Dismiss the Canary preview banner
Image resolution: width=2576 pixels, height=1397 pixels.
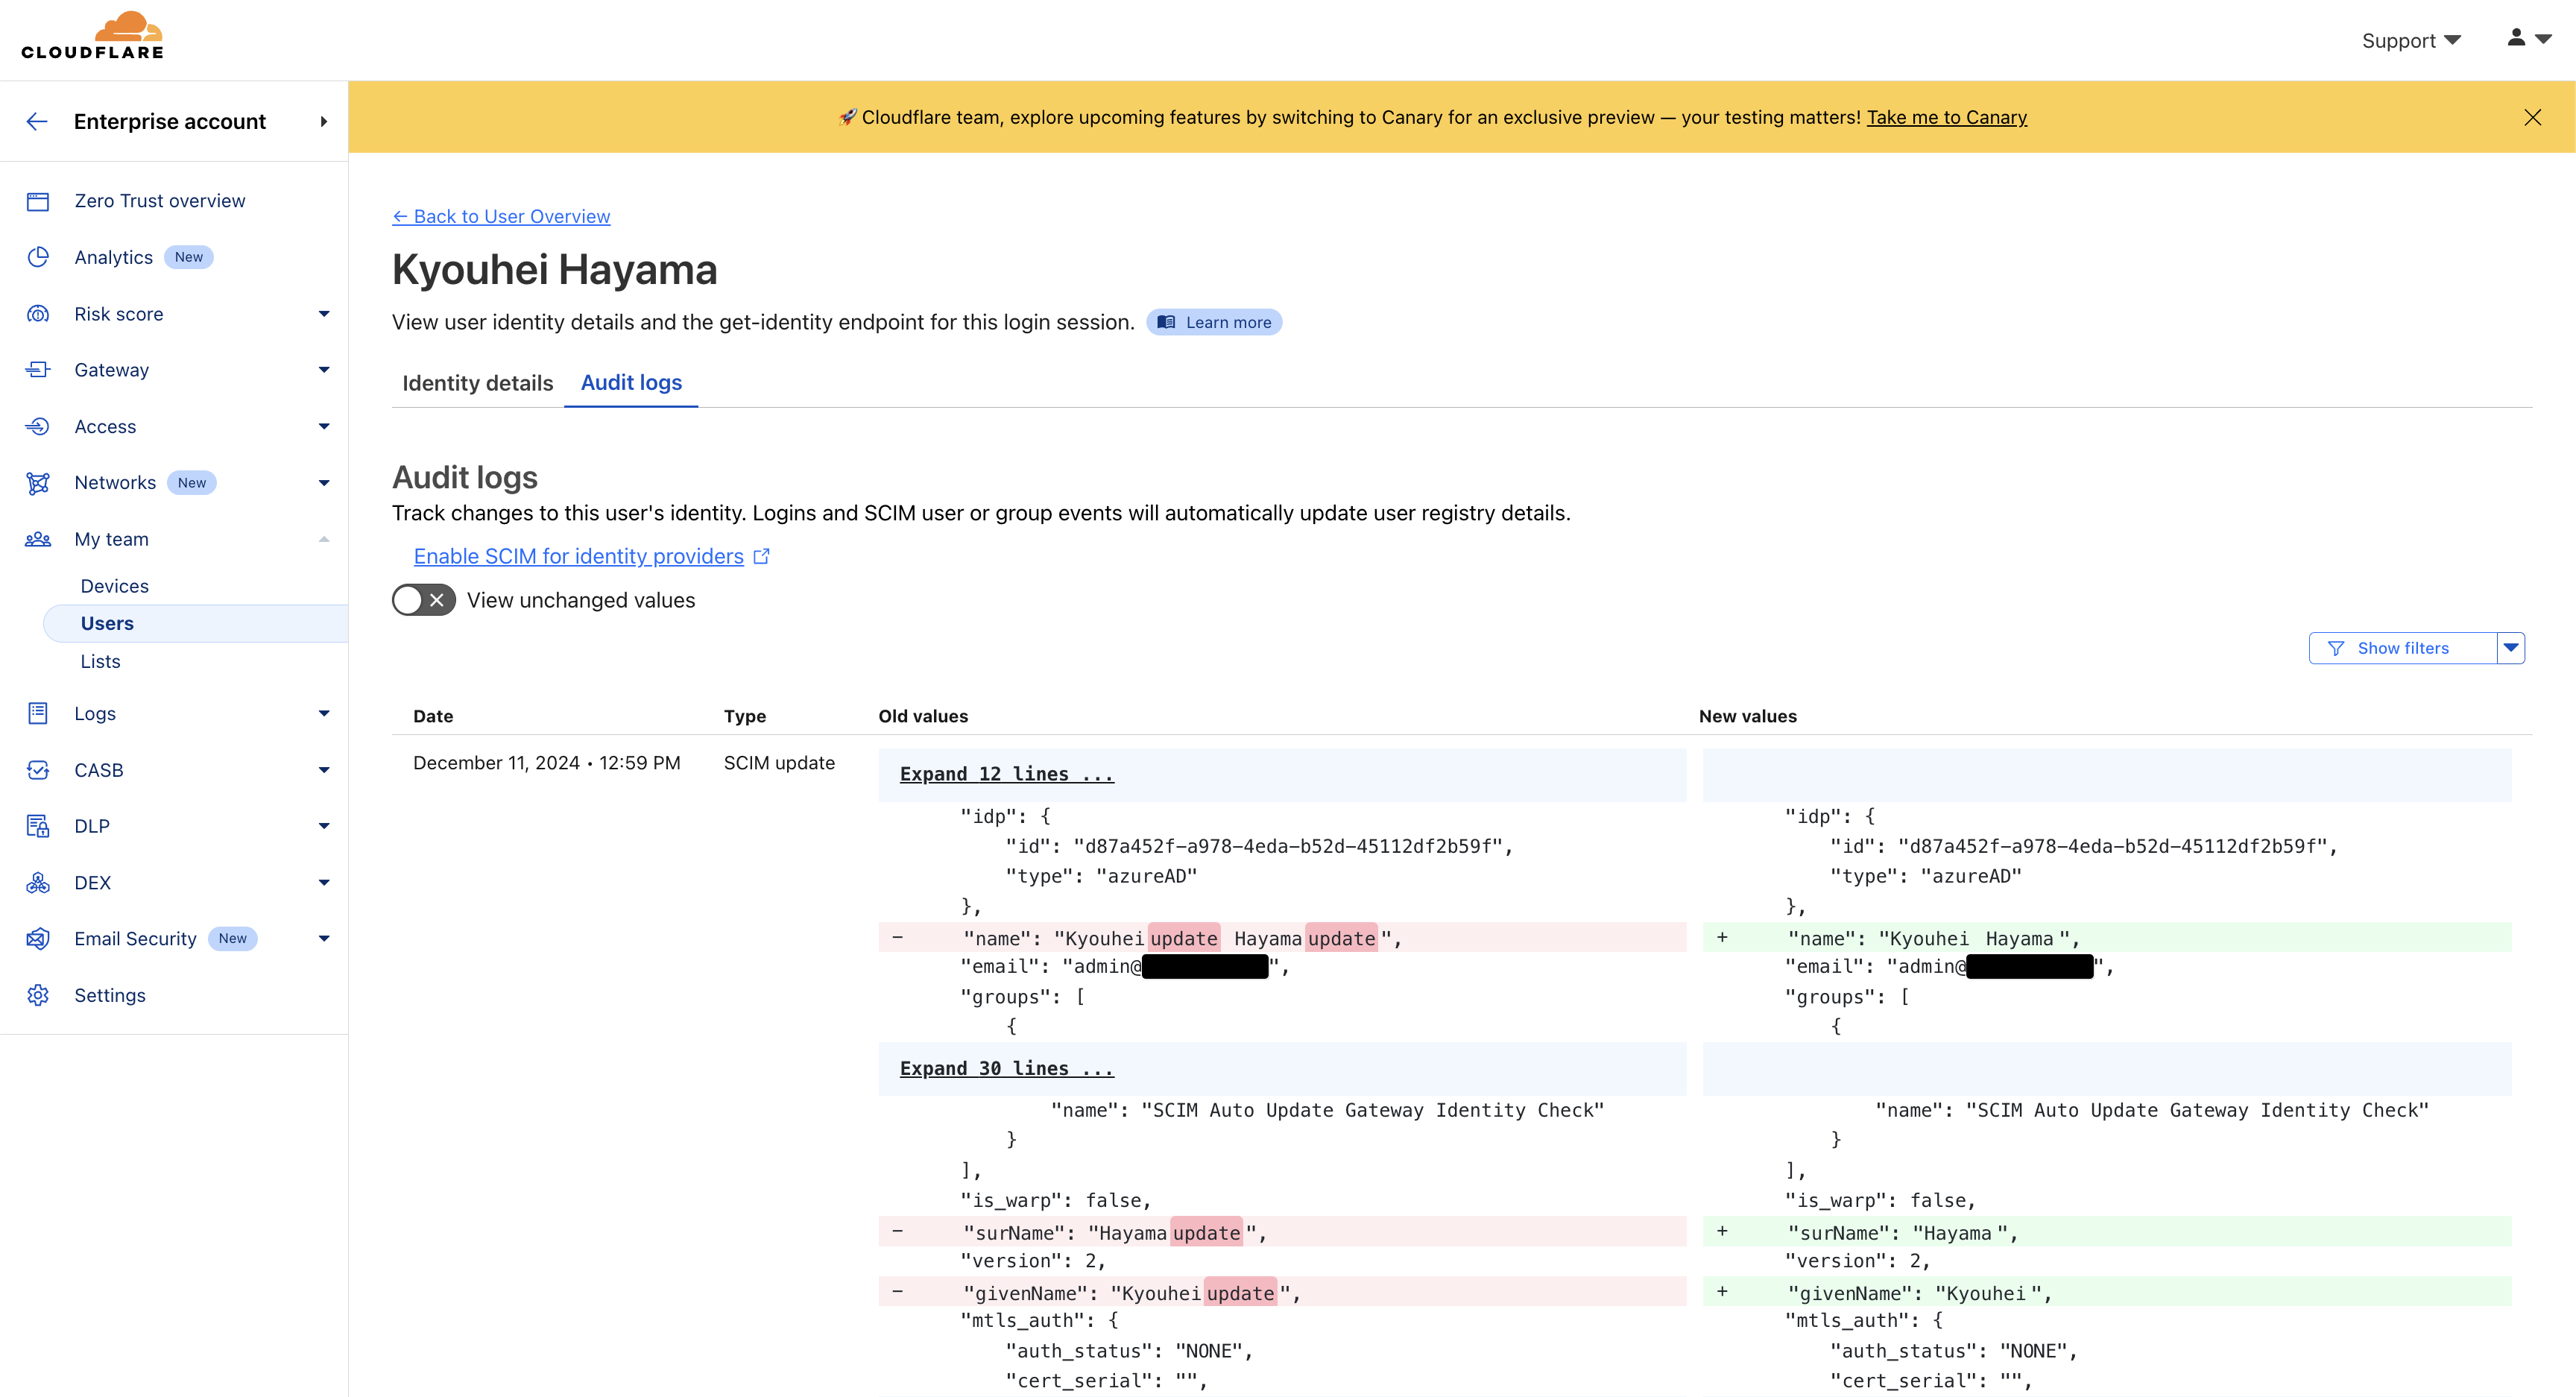2532,117
